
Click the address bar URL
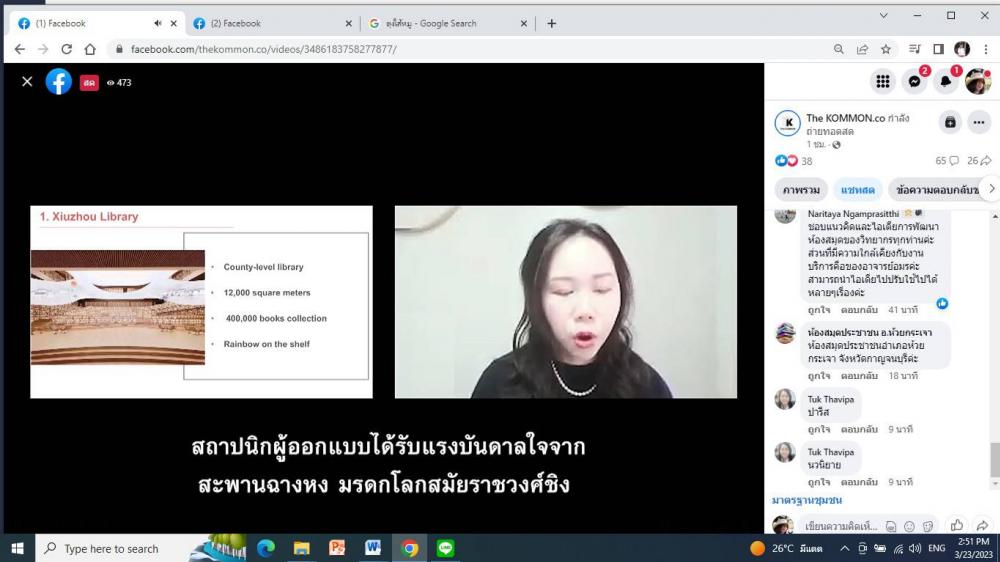[263, 49]
